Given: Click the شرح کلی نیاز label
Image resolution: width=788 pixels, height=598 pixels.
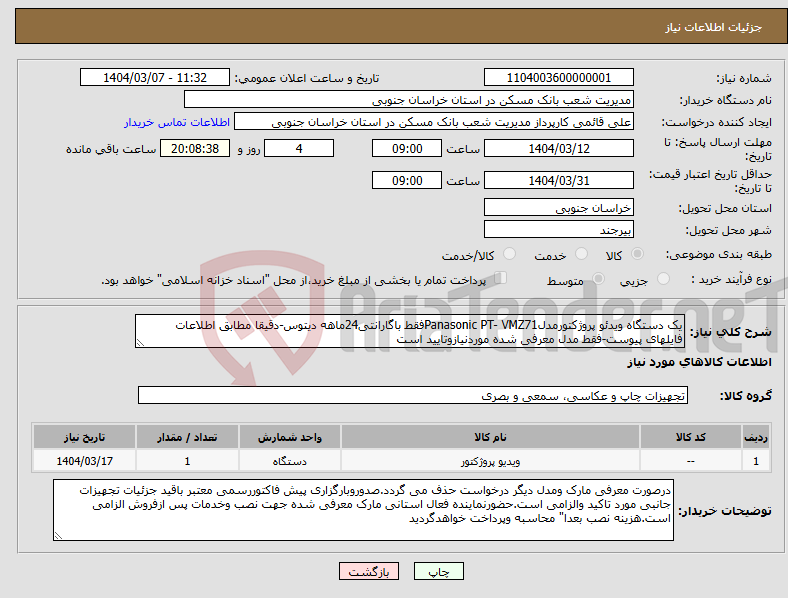Looking at the screenshot, I should point(730,332).
